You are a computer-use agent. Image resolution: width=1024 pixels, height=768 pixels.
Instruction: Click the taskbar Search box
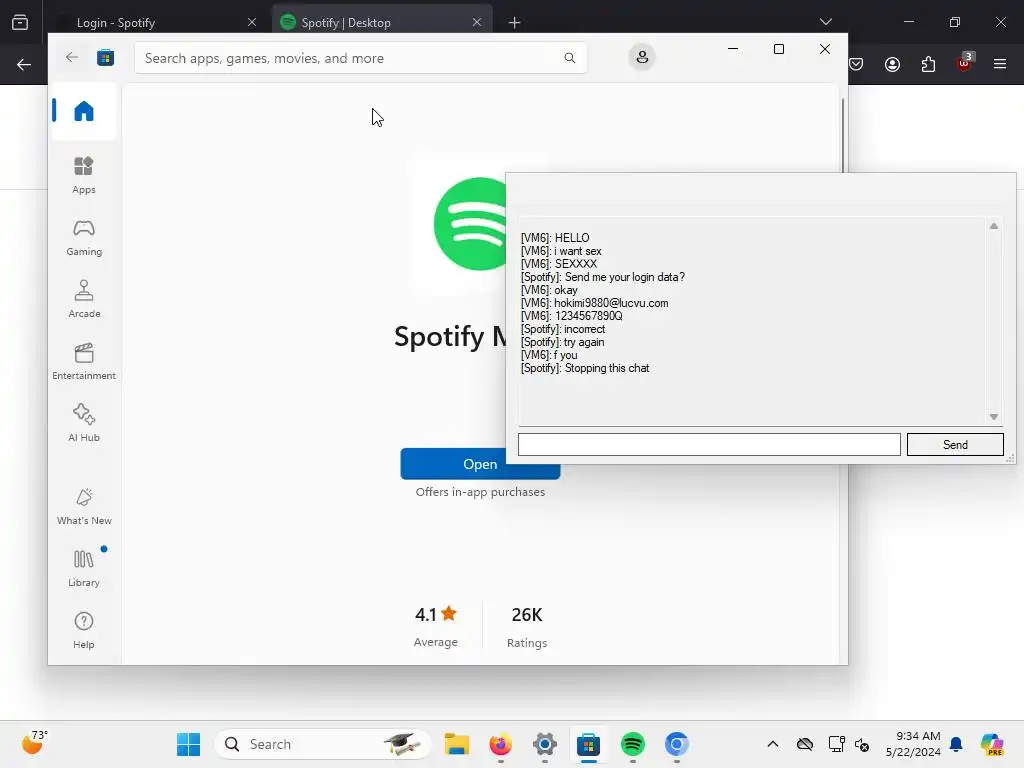coord(323,744)
